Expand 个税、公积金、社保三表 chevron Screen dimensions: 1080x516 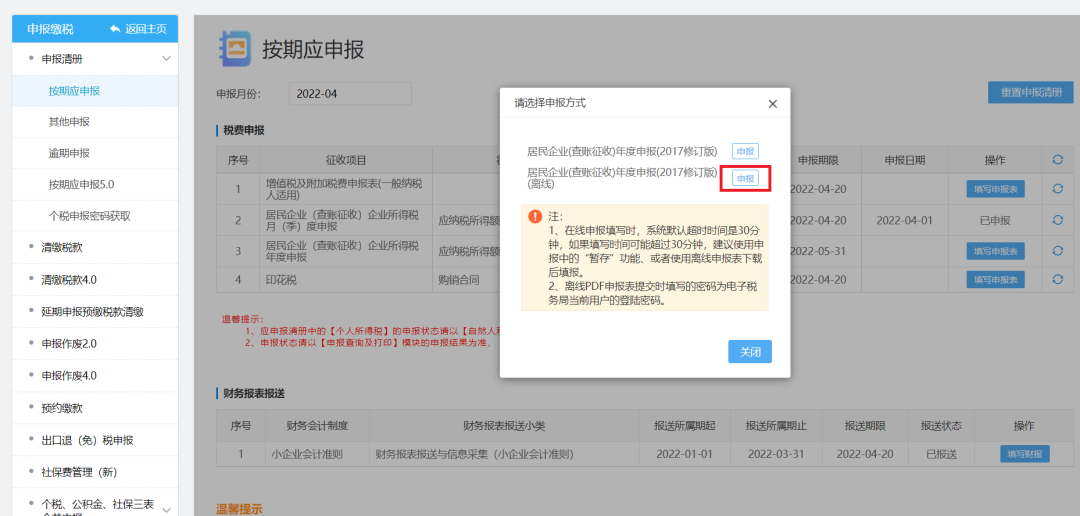tap(166, 510)
